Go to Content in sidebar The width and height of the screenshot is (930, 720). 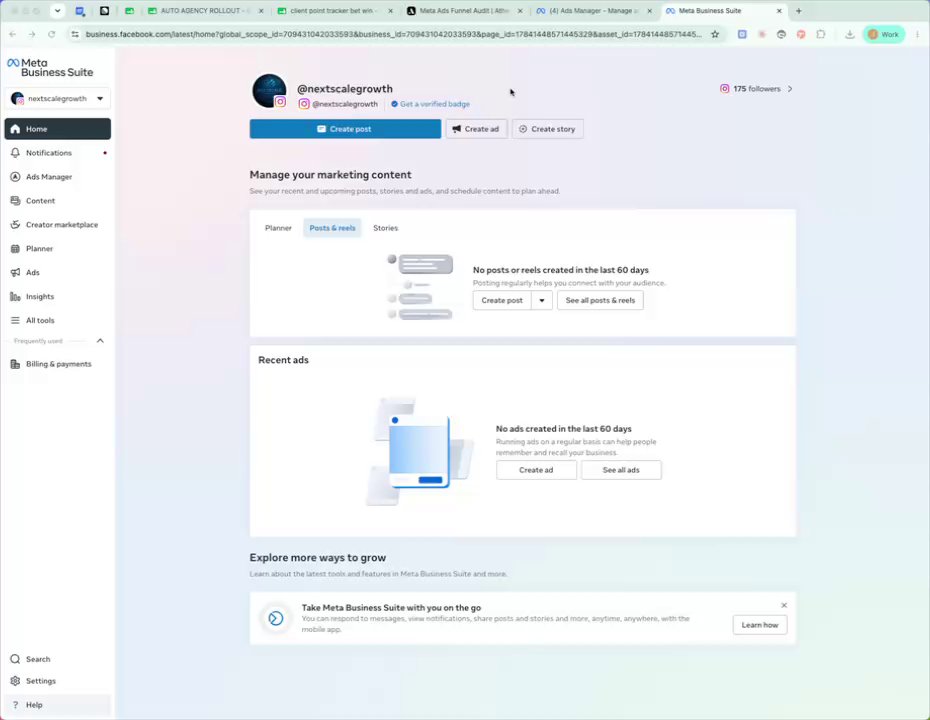click(x=58, y=200)
